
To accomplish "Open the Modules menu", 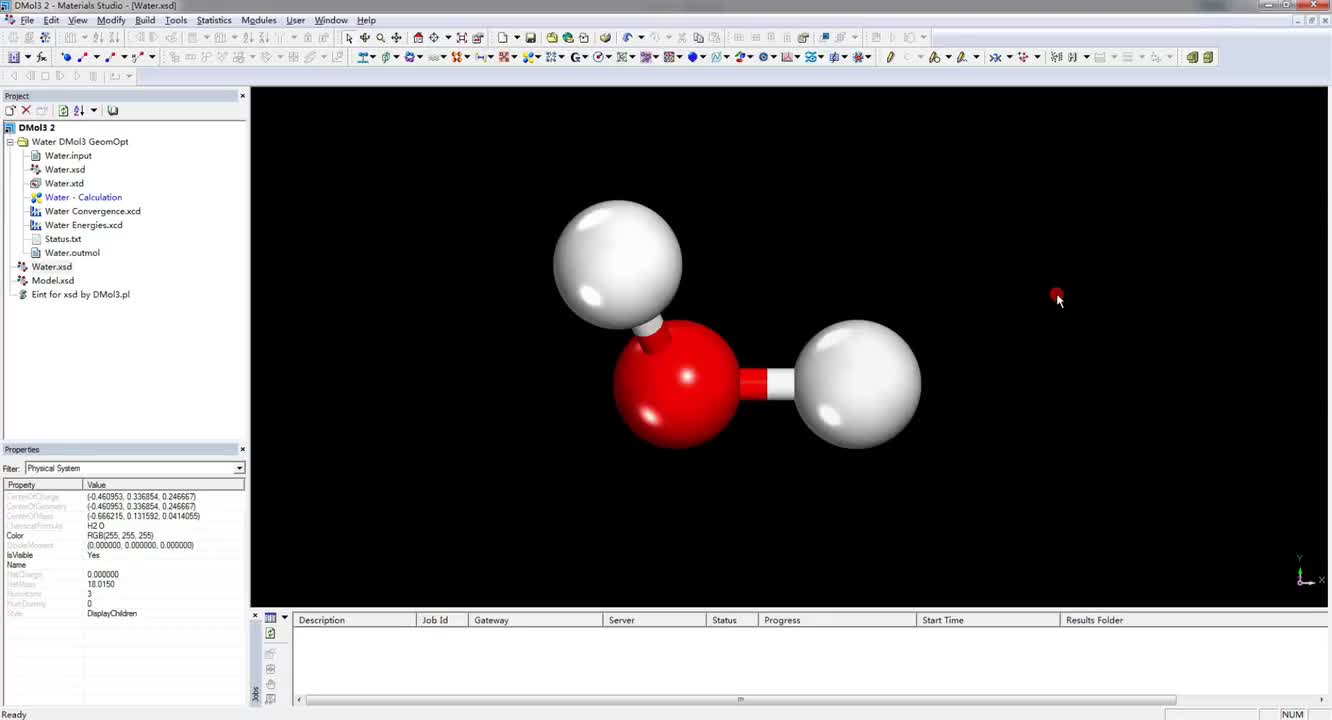I will coord(259,20).
